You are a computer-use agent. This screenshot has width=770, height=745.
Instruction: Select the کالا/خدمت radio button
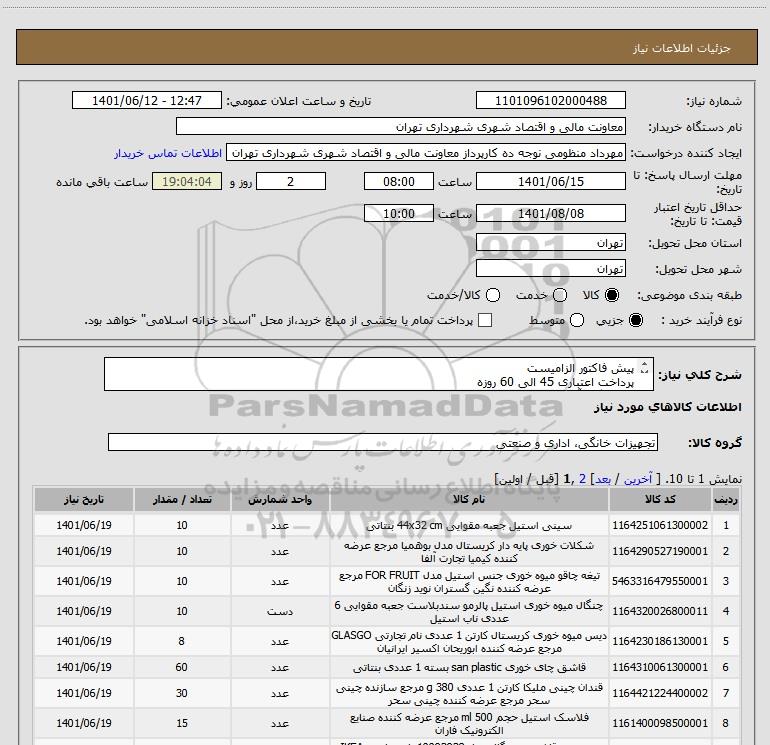493,295
